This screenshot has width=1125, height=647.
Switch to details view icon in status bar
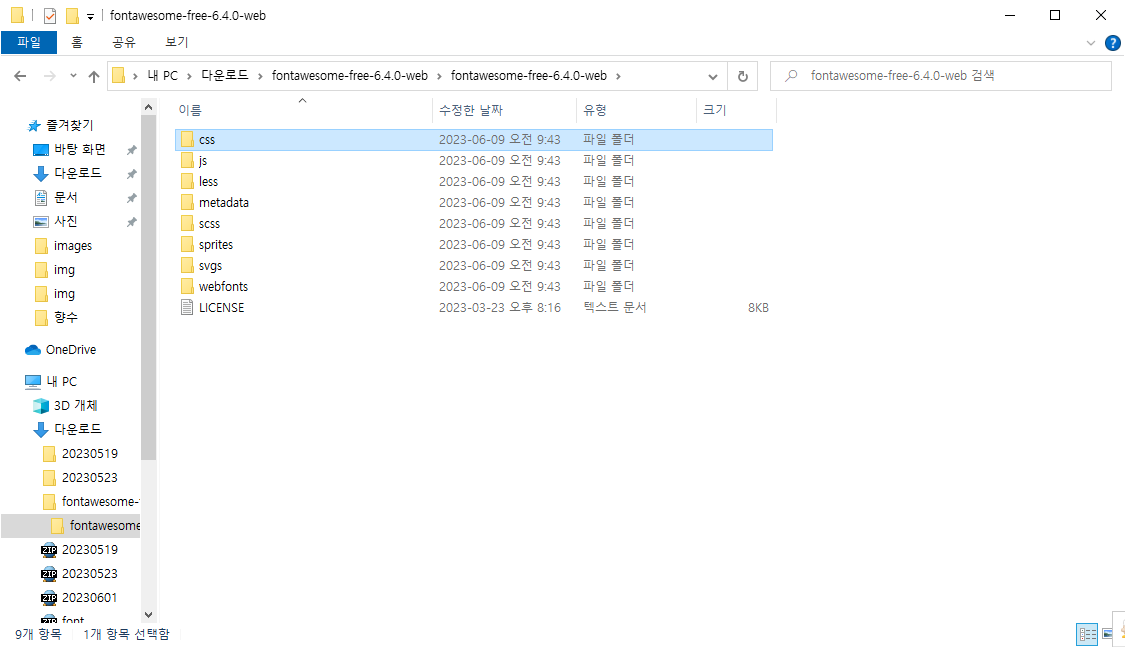click(x=1088, y=634)
